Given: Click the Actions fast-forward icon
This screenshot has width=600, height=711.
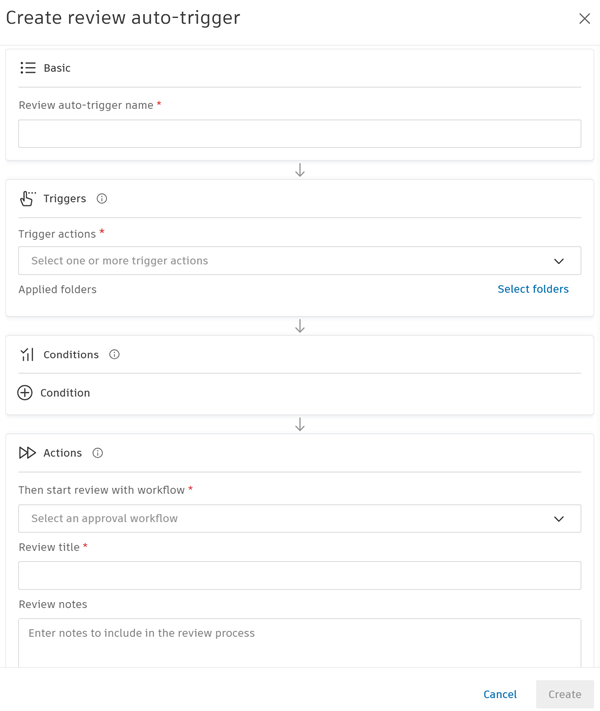Looking at the screenshot, I should pos(27,453).
